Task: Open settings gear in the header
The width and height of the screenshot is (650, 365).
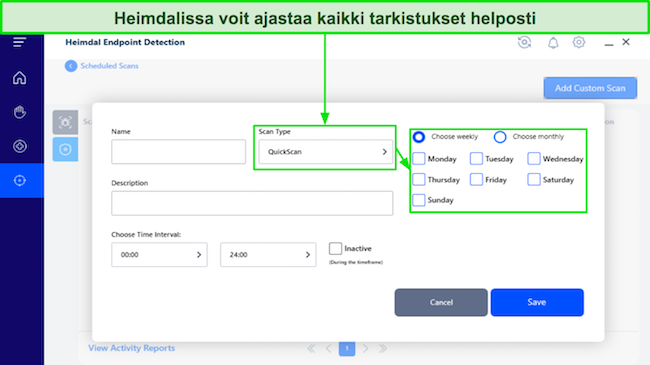Action: tap(579, 42)
